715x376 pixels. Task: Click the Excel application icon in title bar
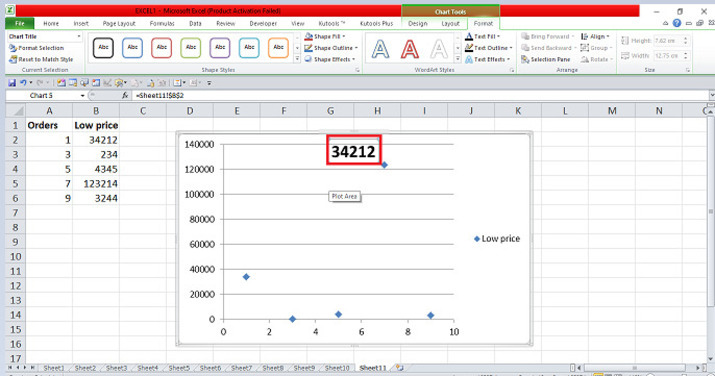pyautogui.click(x=10, y=10)
